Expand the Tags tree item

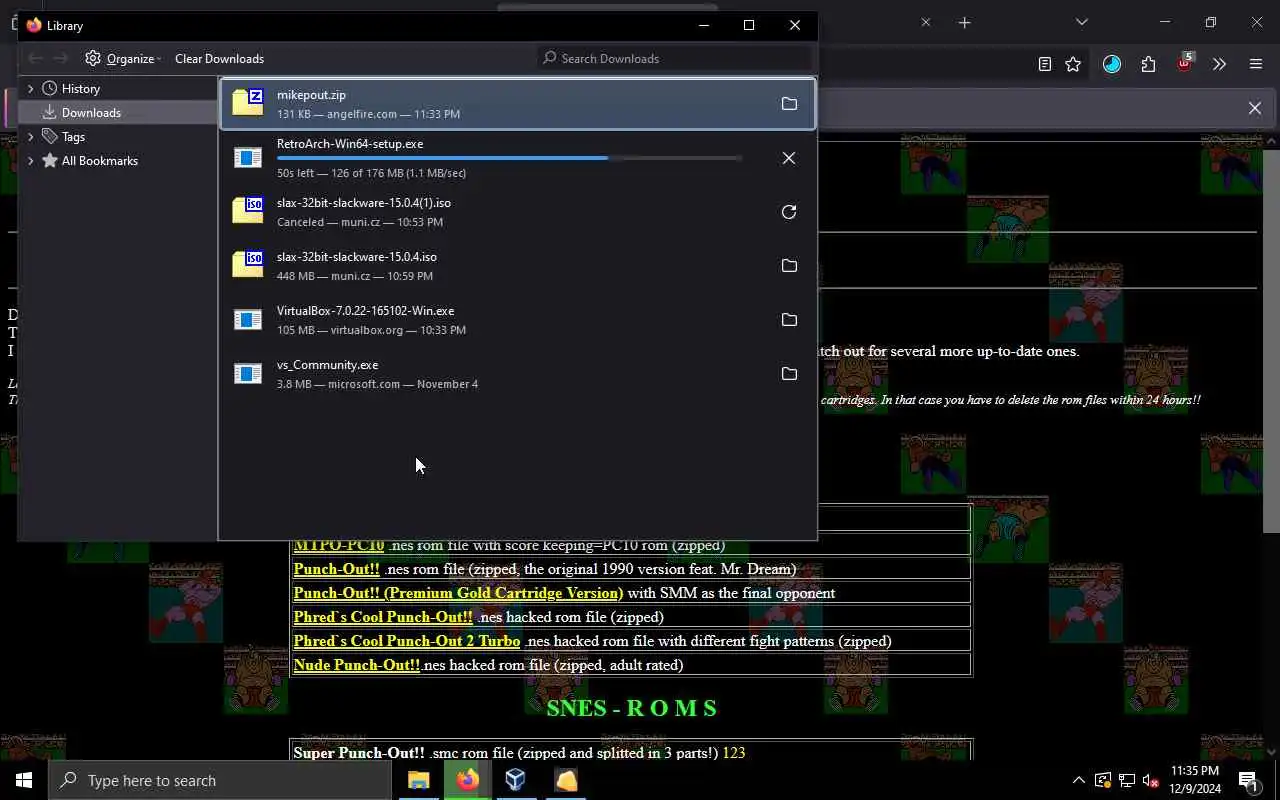(31, 137)
